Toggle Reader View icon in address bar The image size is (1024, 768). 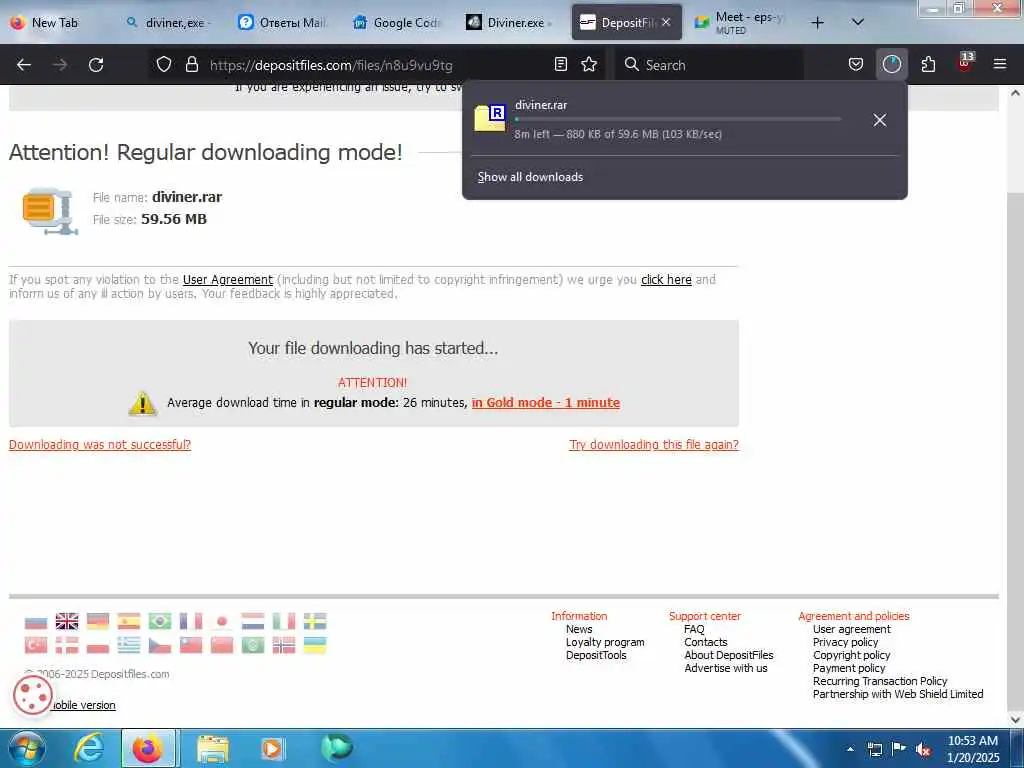click(560, 64)
